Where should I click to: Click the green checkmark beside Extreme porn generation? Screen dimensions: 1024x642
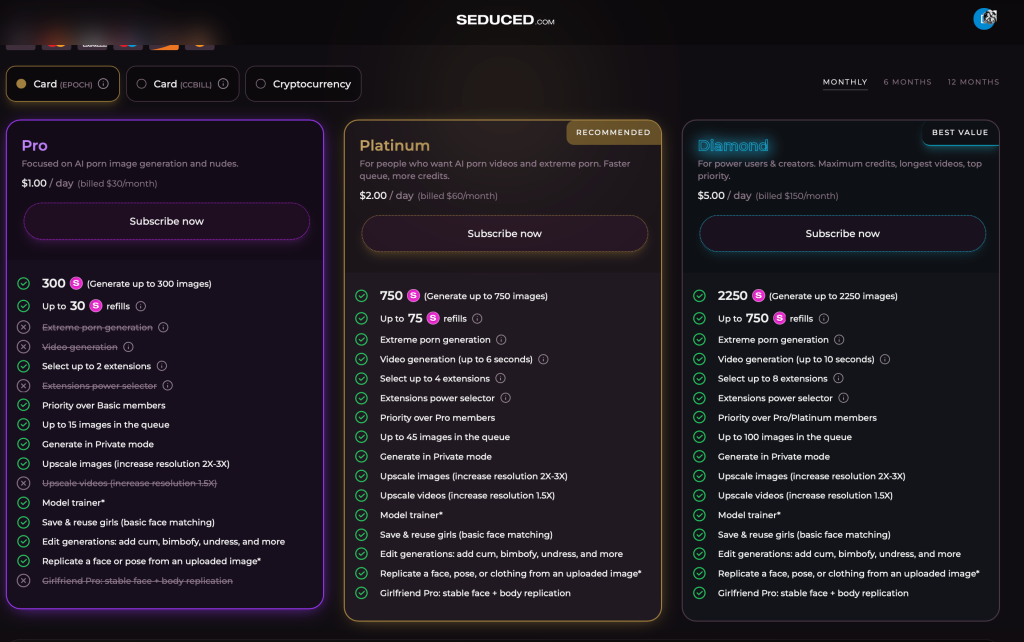[361, 340]
